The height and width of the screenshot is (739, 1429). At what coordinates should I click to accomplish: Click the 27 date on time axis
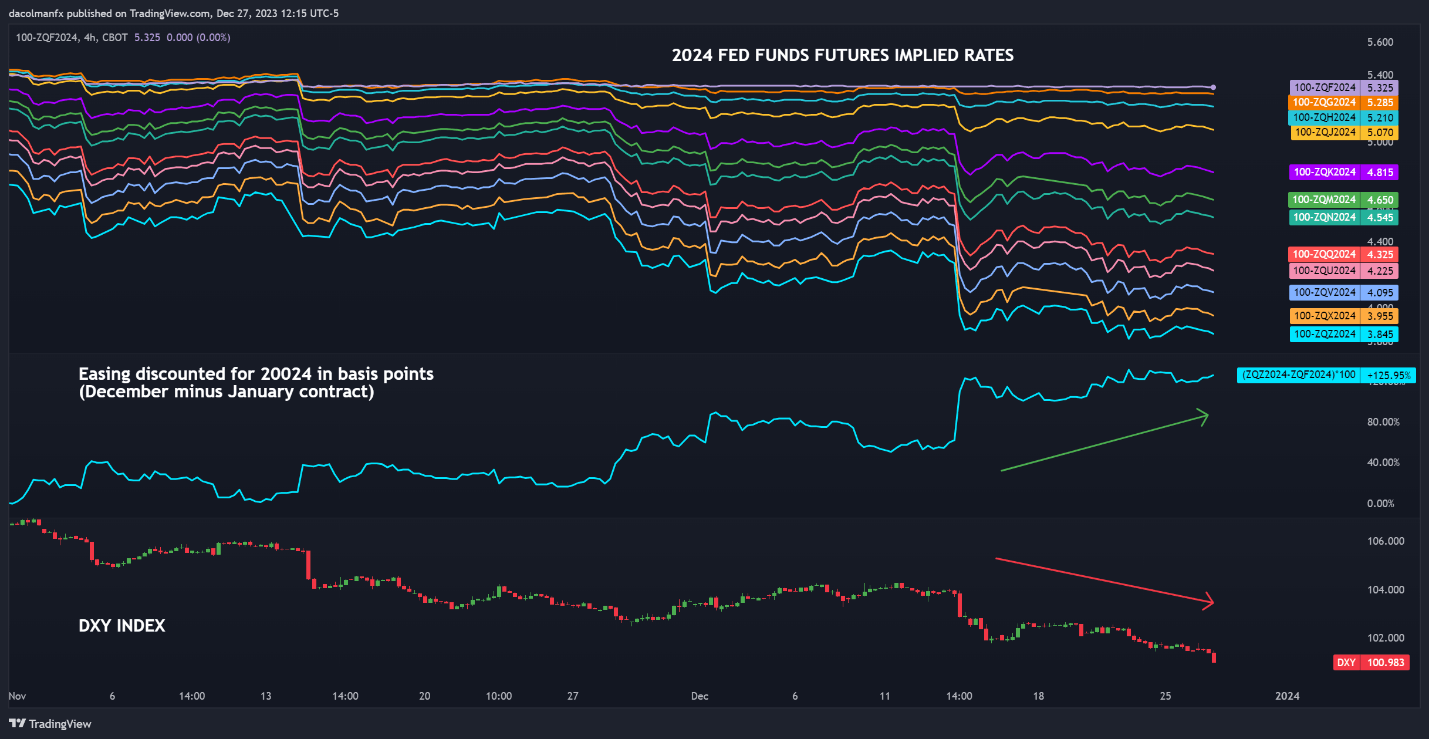pyautogui.click(x=573, y=695)
